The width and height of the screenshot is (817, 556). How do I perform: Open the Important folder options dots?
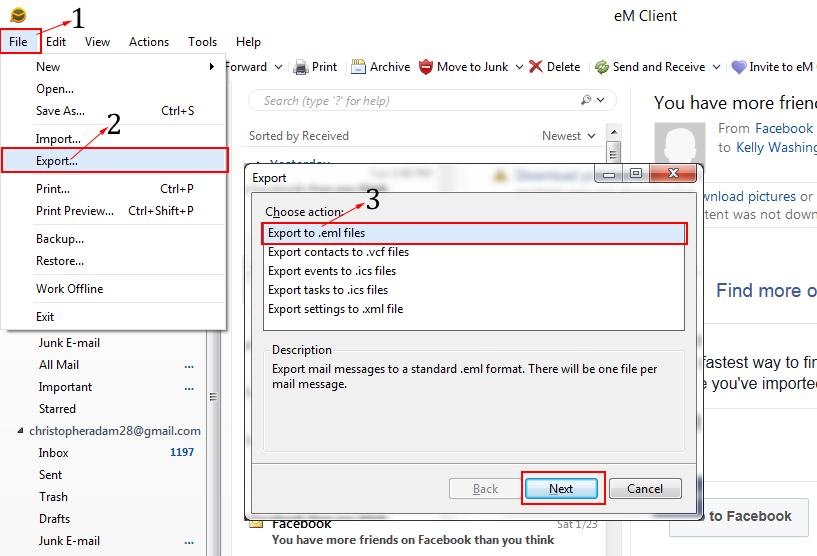[x=189, y=389]
